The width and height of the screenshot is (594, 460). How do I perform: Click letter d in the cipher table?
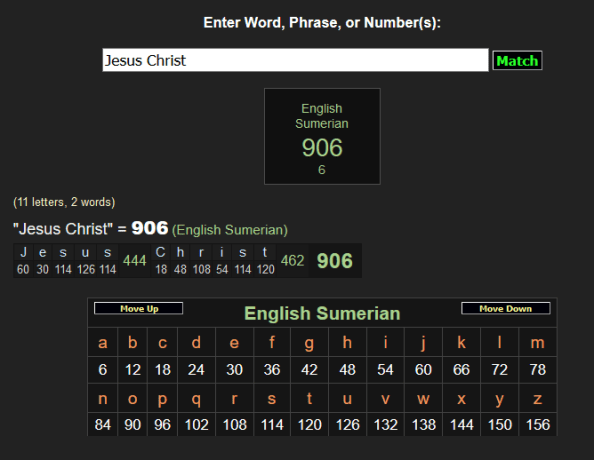click(x=196, y=343)
